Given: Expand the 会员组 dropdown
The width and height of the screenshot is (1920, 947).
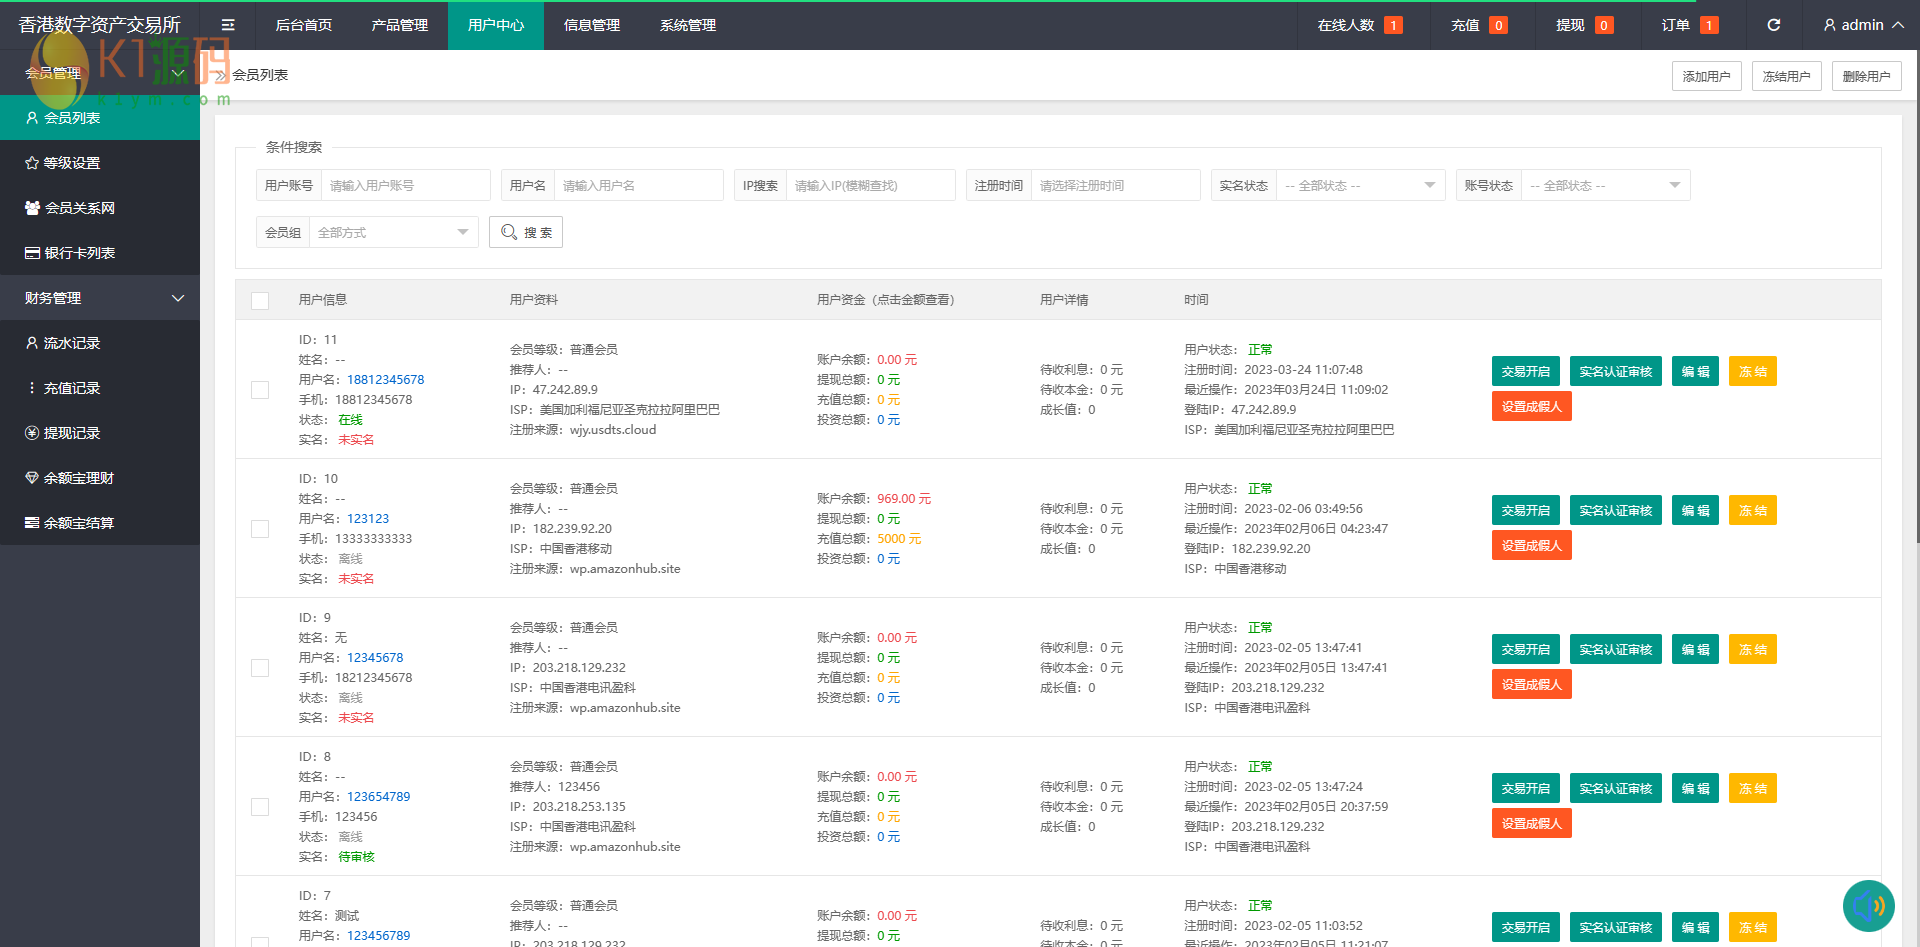Looking at the screenshot, I should pyautogui.click(x=392, y=232).
